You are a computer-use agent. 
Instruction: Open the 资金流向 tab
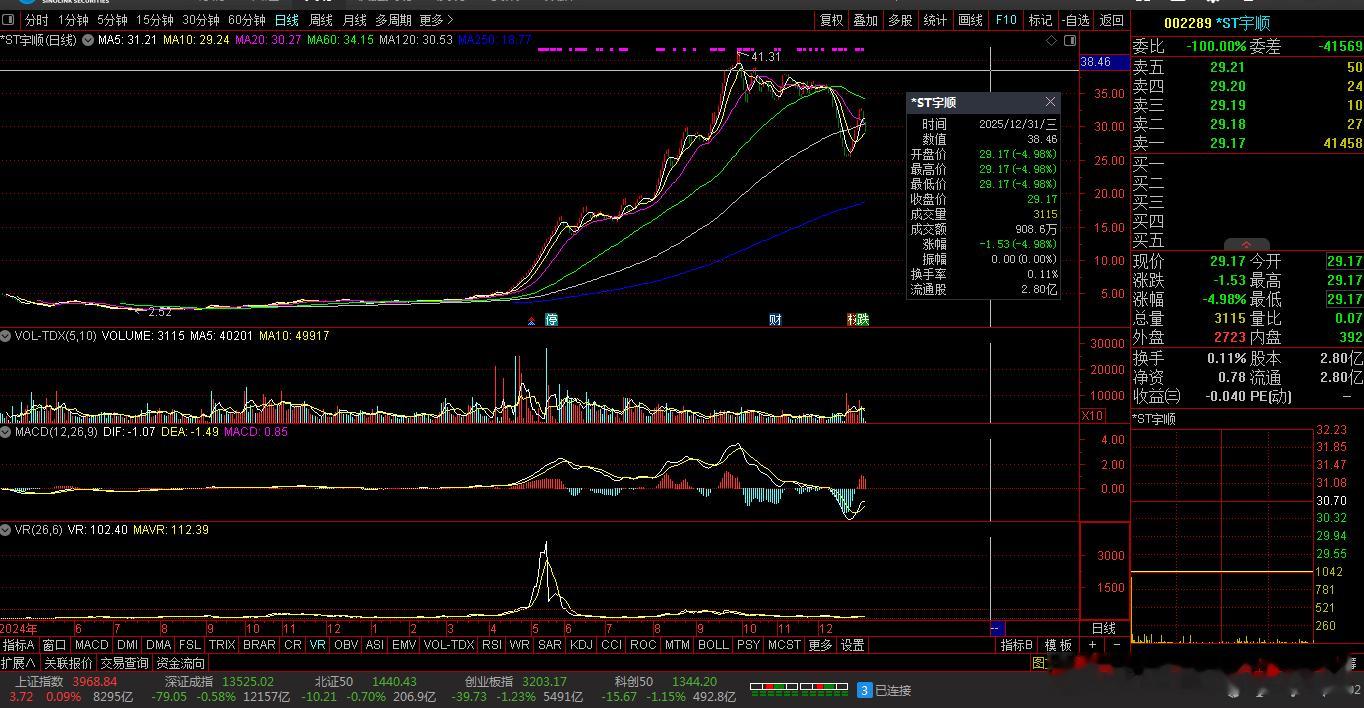[x=181, y=663]
